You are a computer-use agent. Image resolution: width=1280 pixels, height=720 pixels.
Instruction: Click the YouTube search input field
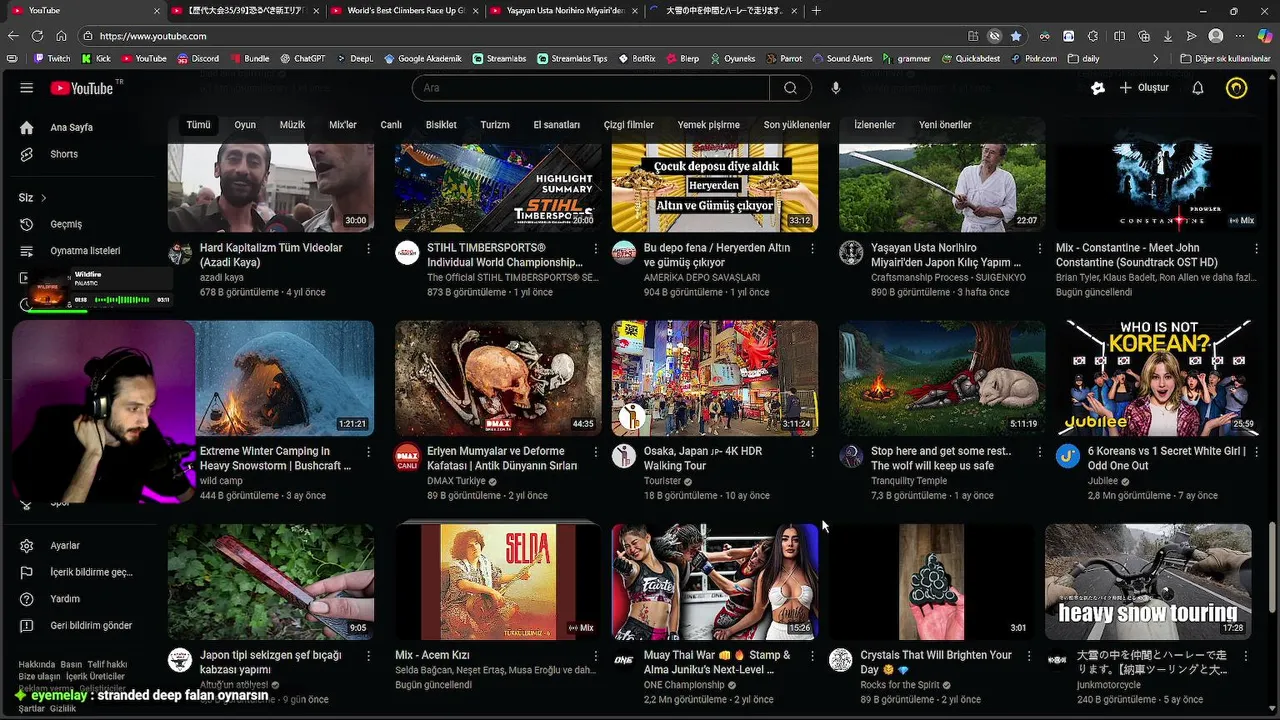click(x=591, y=88)
